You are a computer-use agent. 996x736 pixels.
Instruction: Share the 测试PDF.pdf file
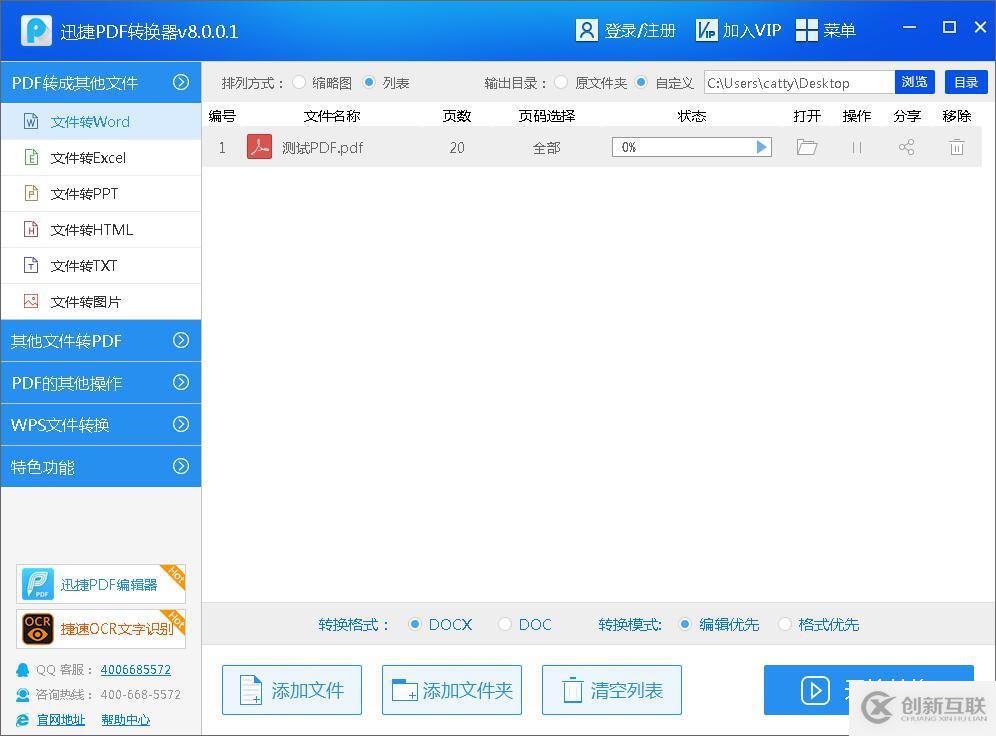[x=906, y=147]
